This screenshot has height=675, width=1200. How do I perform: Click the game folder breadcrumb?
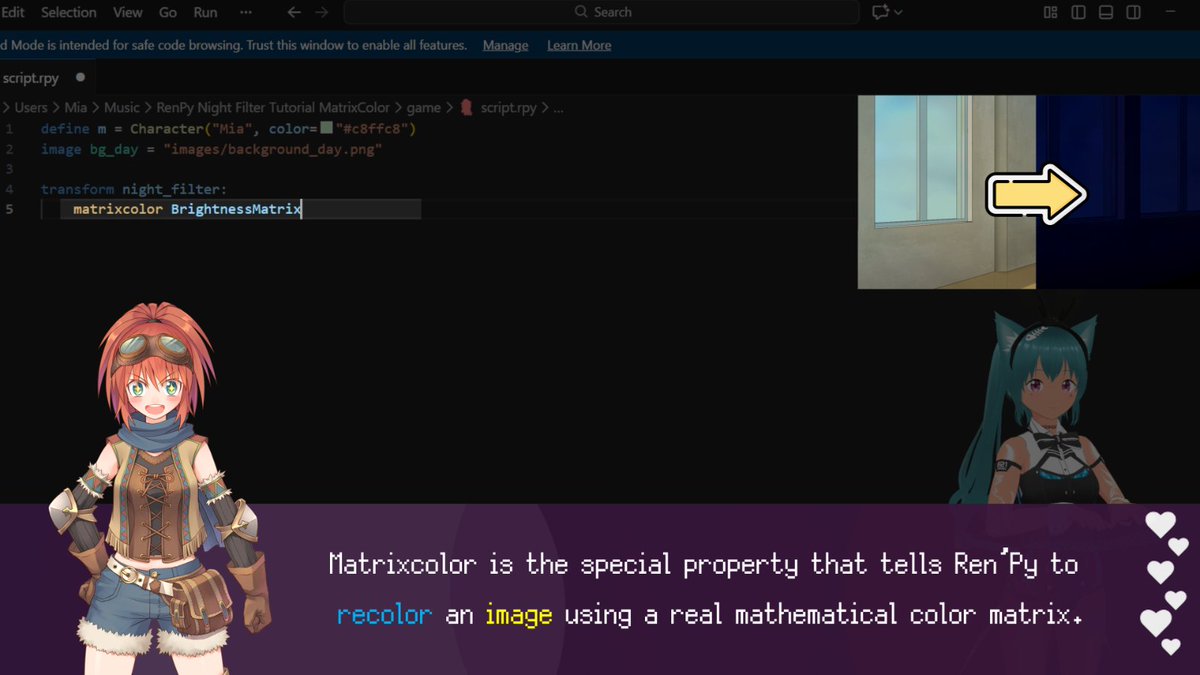coord(423,107)
